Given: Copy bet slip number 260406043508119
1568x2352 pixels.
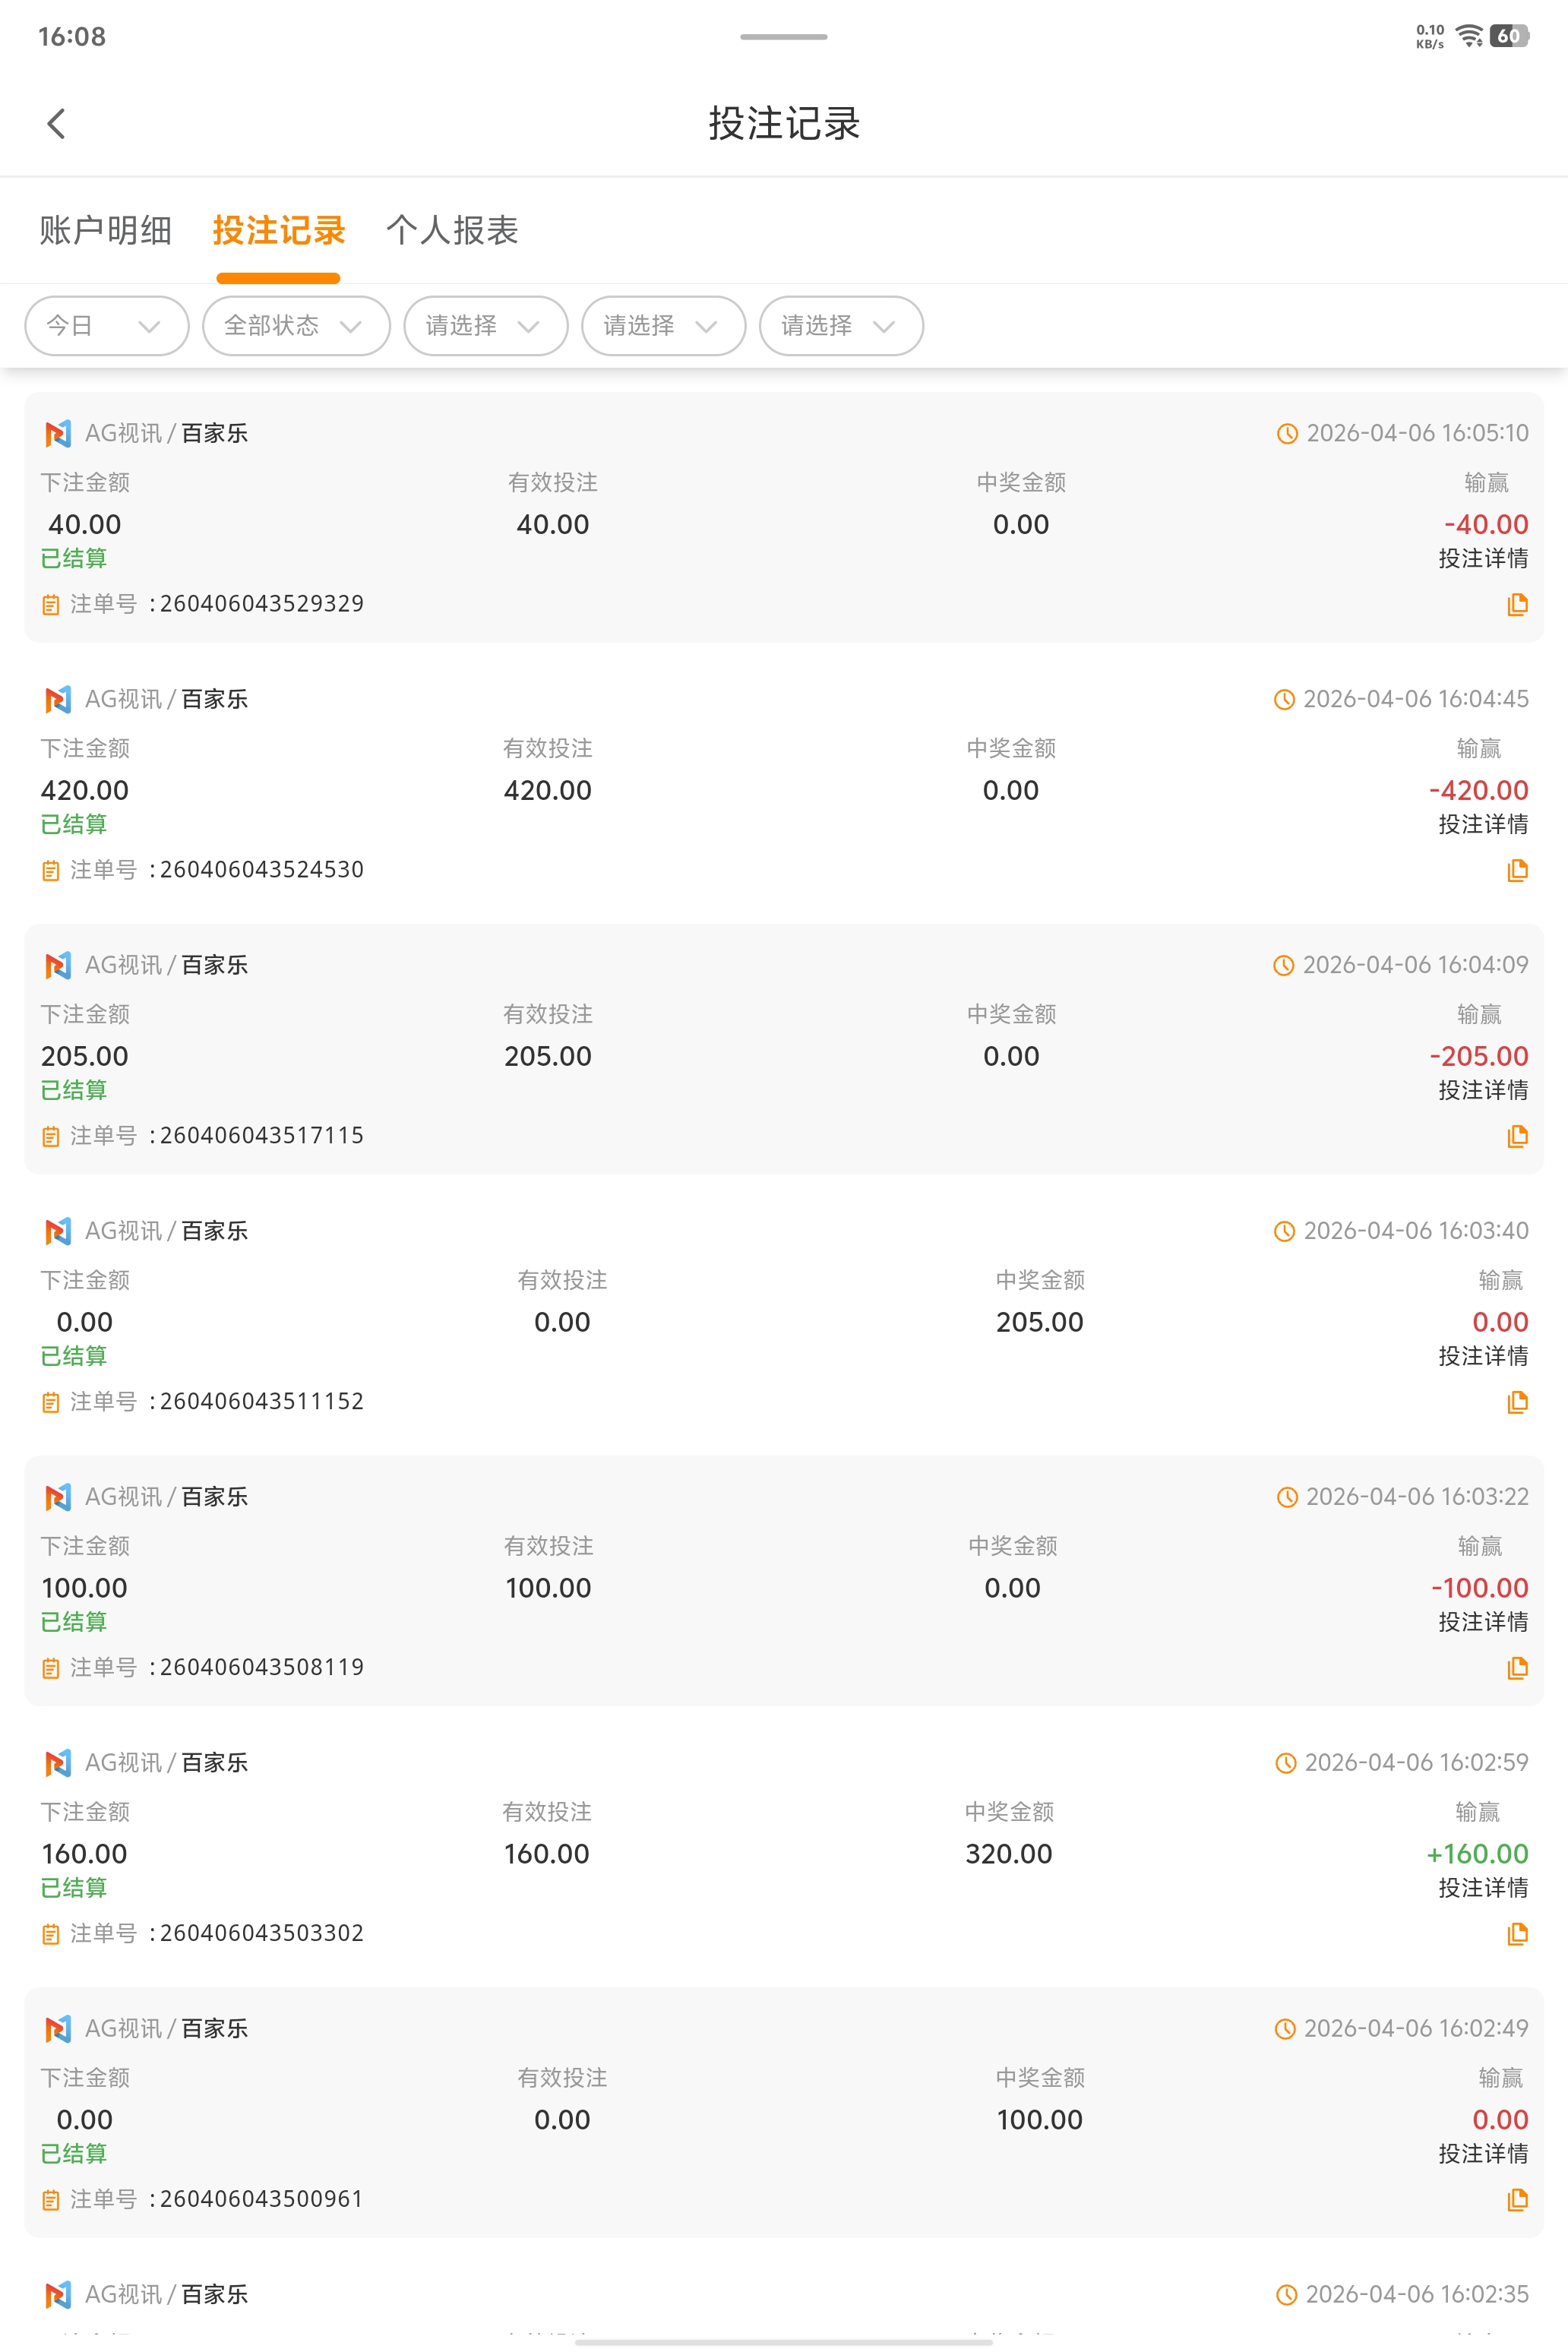Looking at the screenshot, I should pos(1516,1668).
